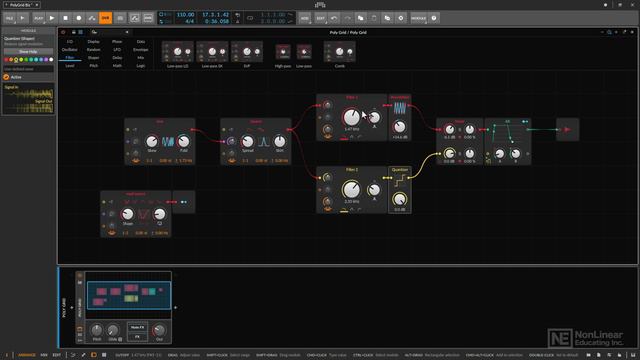
Task: Click the orange device panel icon in footer
Action: (94, 355)
